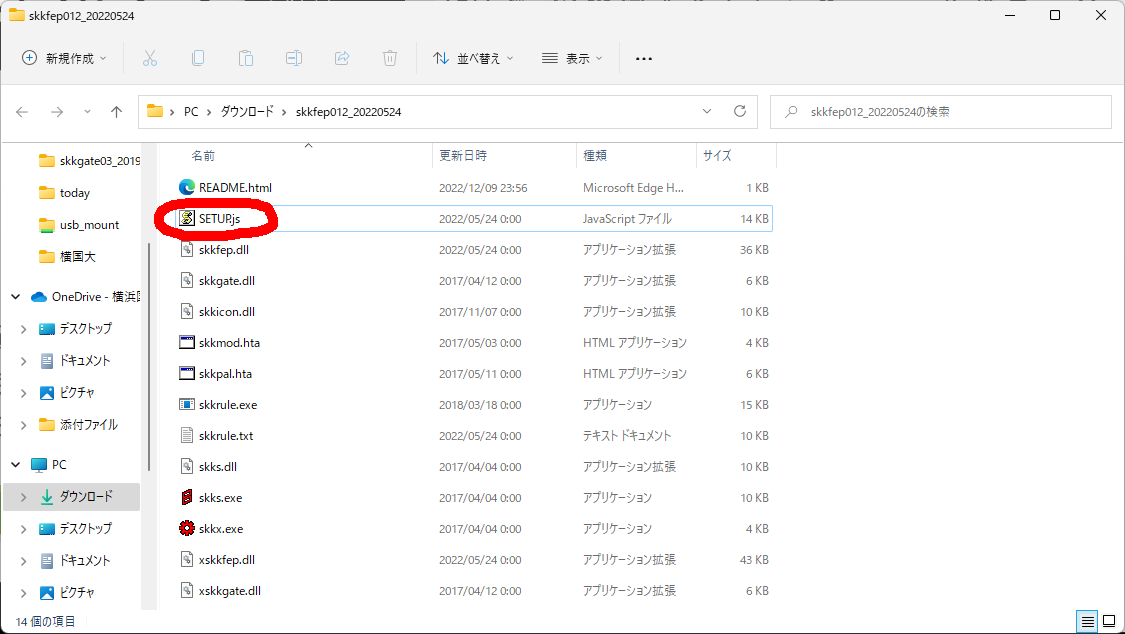This screenshot has height=634, width=1125.
Task: Open the 表示 view dropdown
Action: (572, 58)
